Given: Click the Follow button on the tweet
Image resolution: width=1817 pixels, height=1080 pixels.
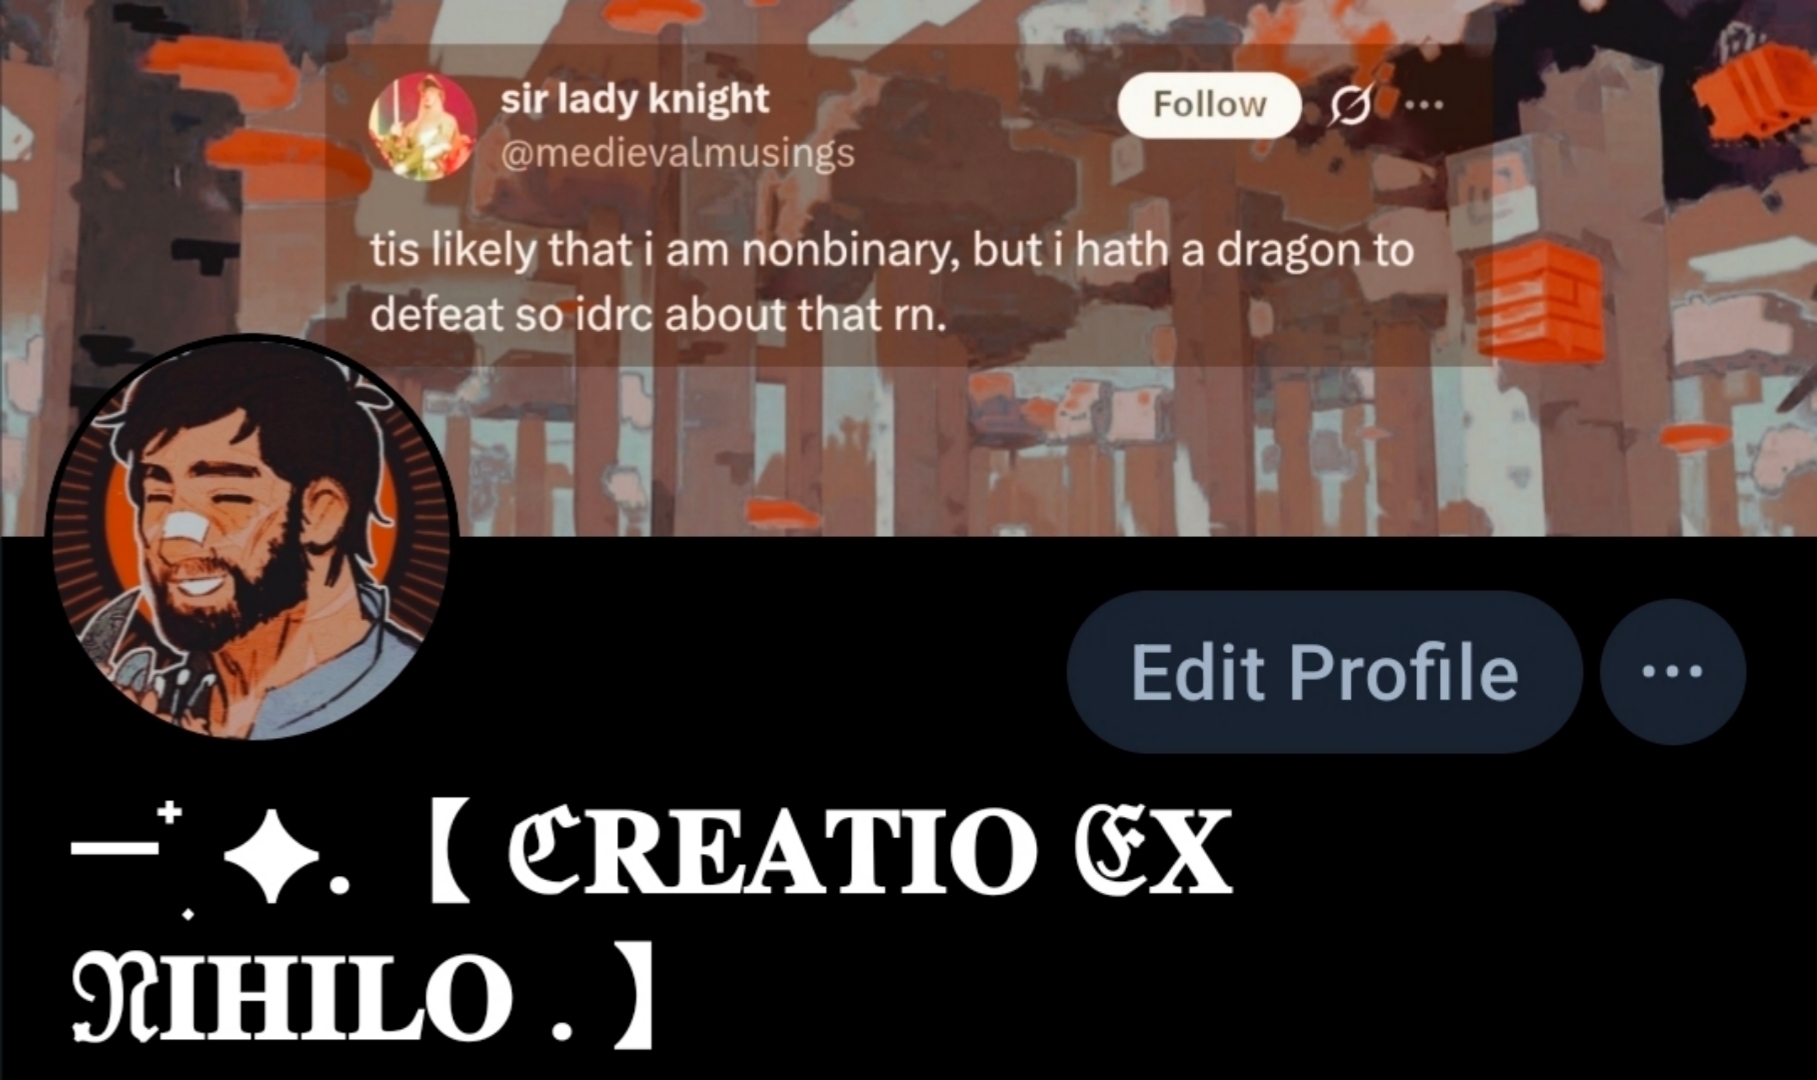Looking at the screenshot, I should coord(1208,104).
